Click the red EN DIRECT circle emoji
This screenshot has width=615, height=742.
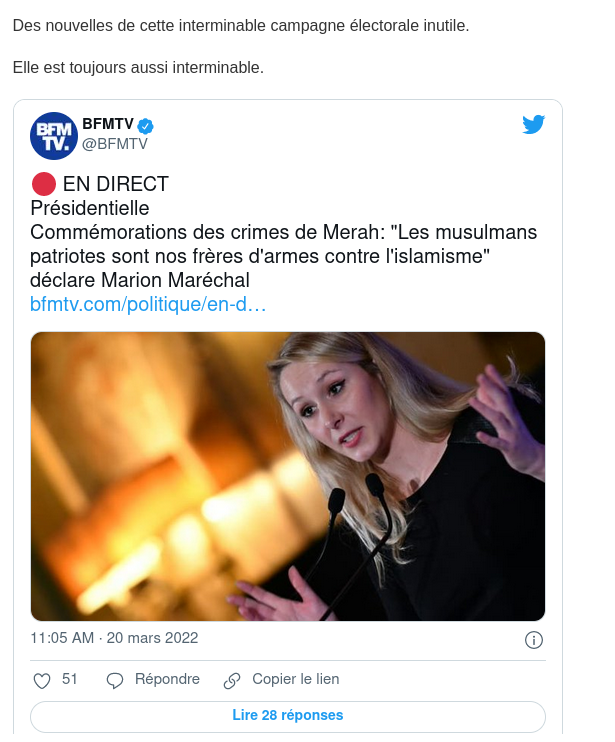[44, 184]
